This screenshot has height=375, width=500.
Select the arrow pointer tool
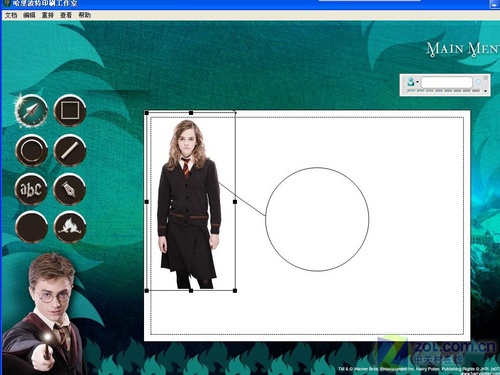pyautogui.click(x=31, y=111)
